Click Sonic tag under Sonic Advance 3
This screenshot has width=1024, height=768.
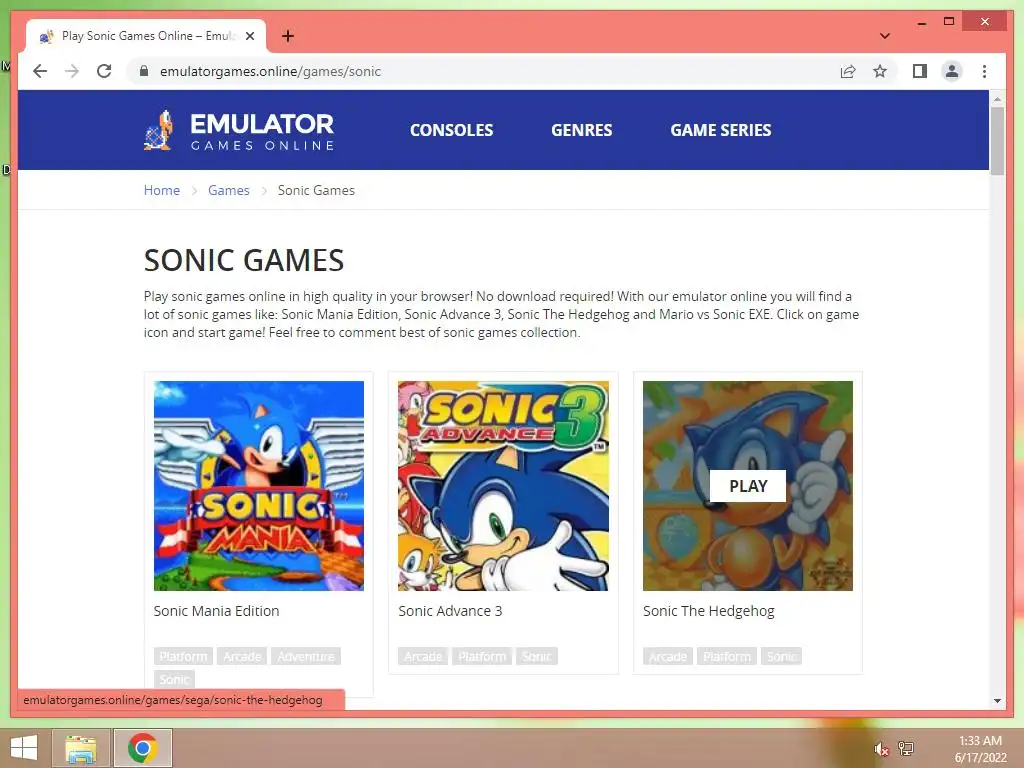537,656
